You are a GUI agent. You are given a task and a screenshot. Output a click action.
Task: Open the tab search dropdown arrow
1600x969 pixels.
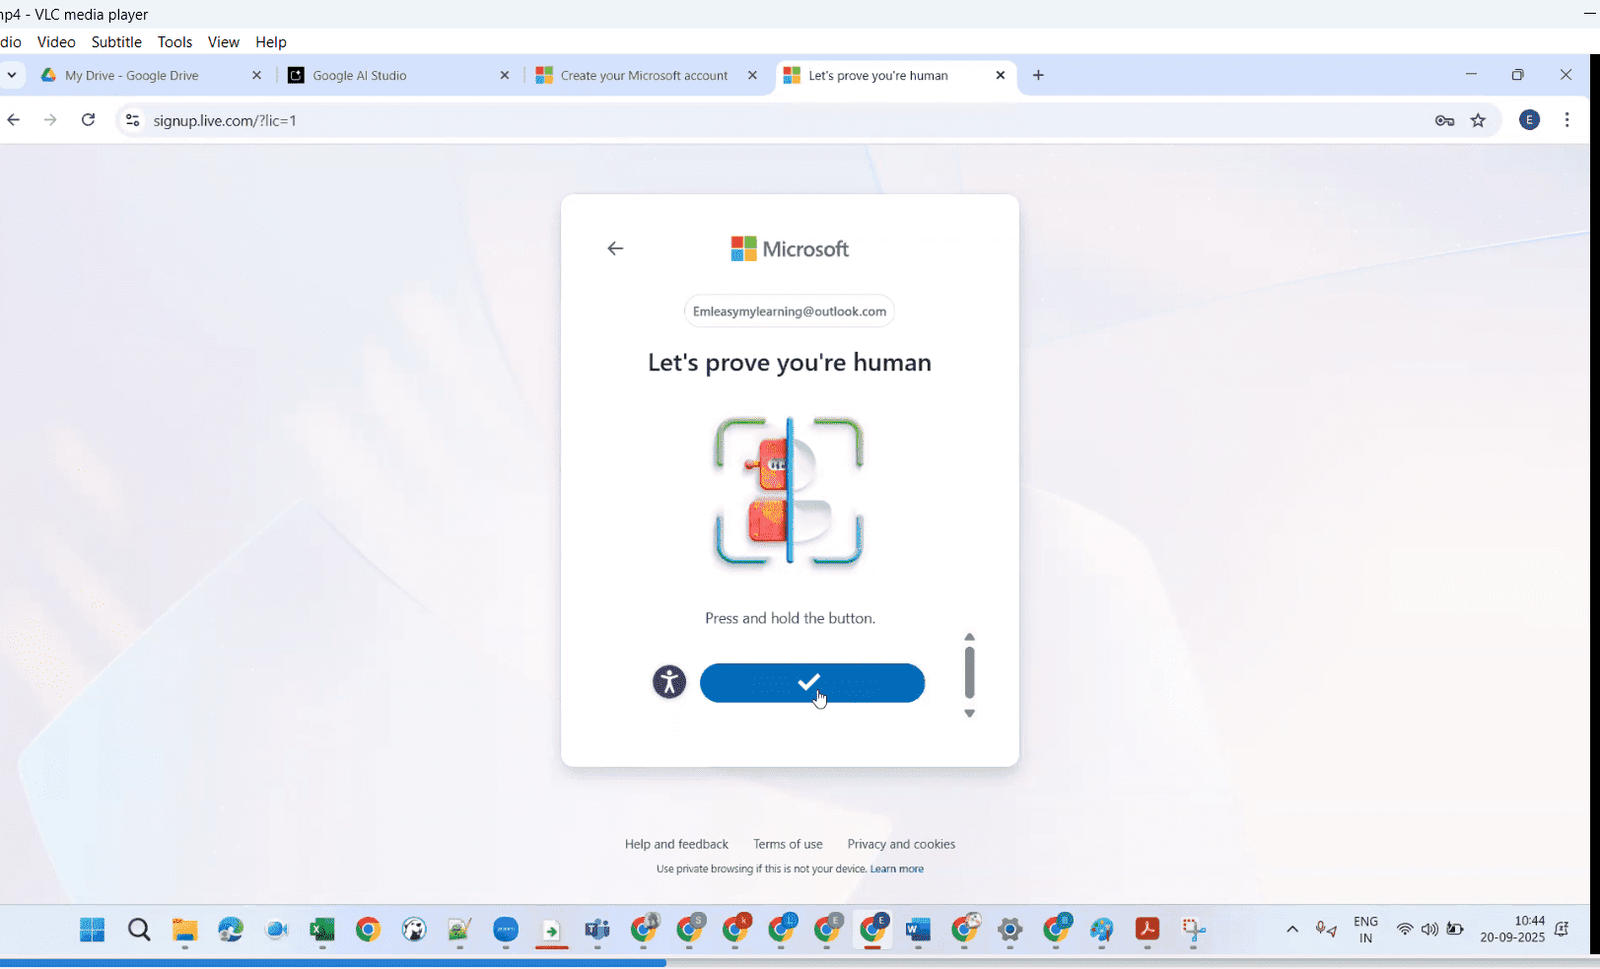12,75
